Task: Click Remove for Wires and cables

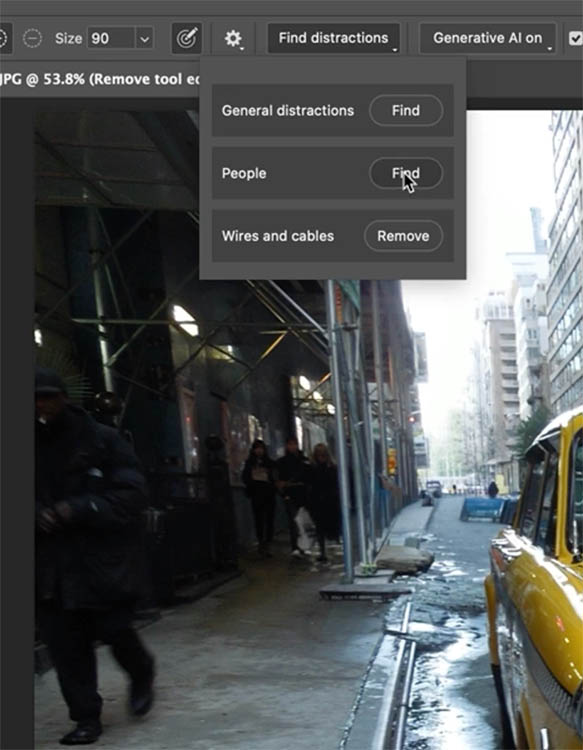Action: point(403,236)
